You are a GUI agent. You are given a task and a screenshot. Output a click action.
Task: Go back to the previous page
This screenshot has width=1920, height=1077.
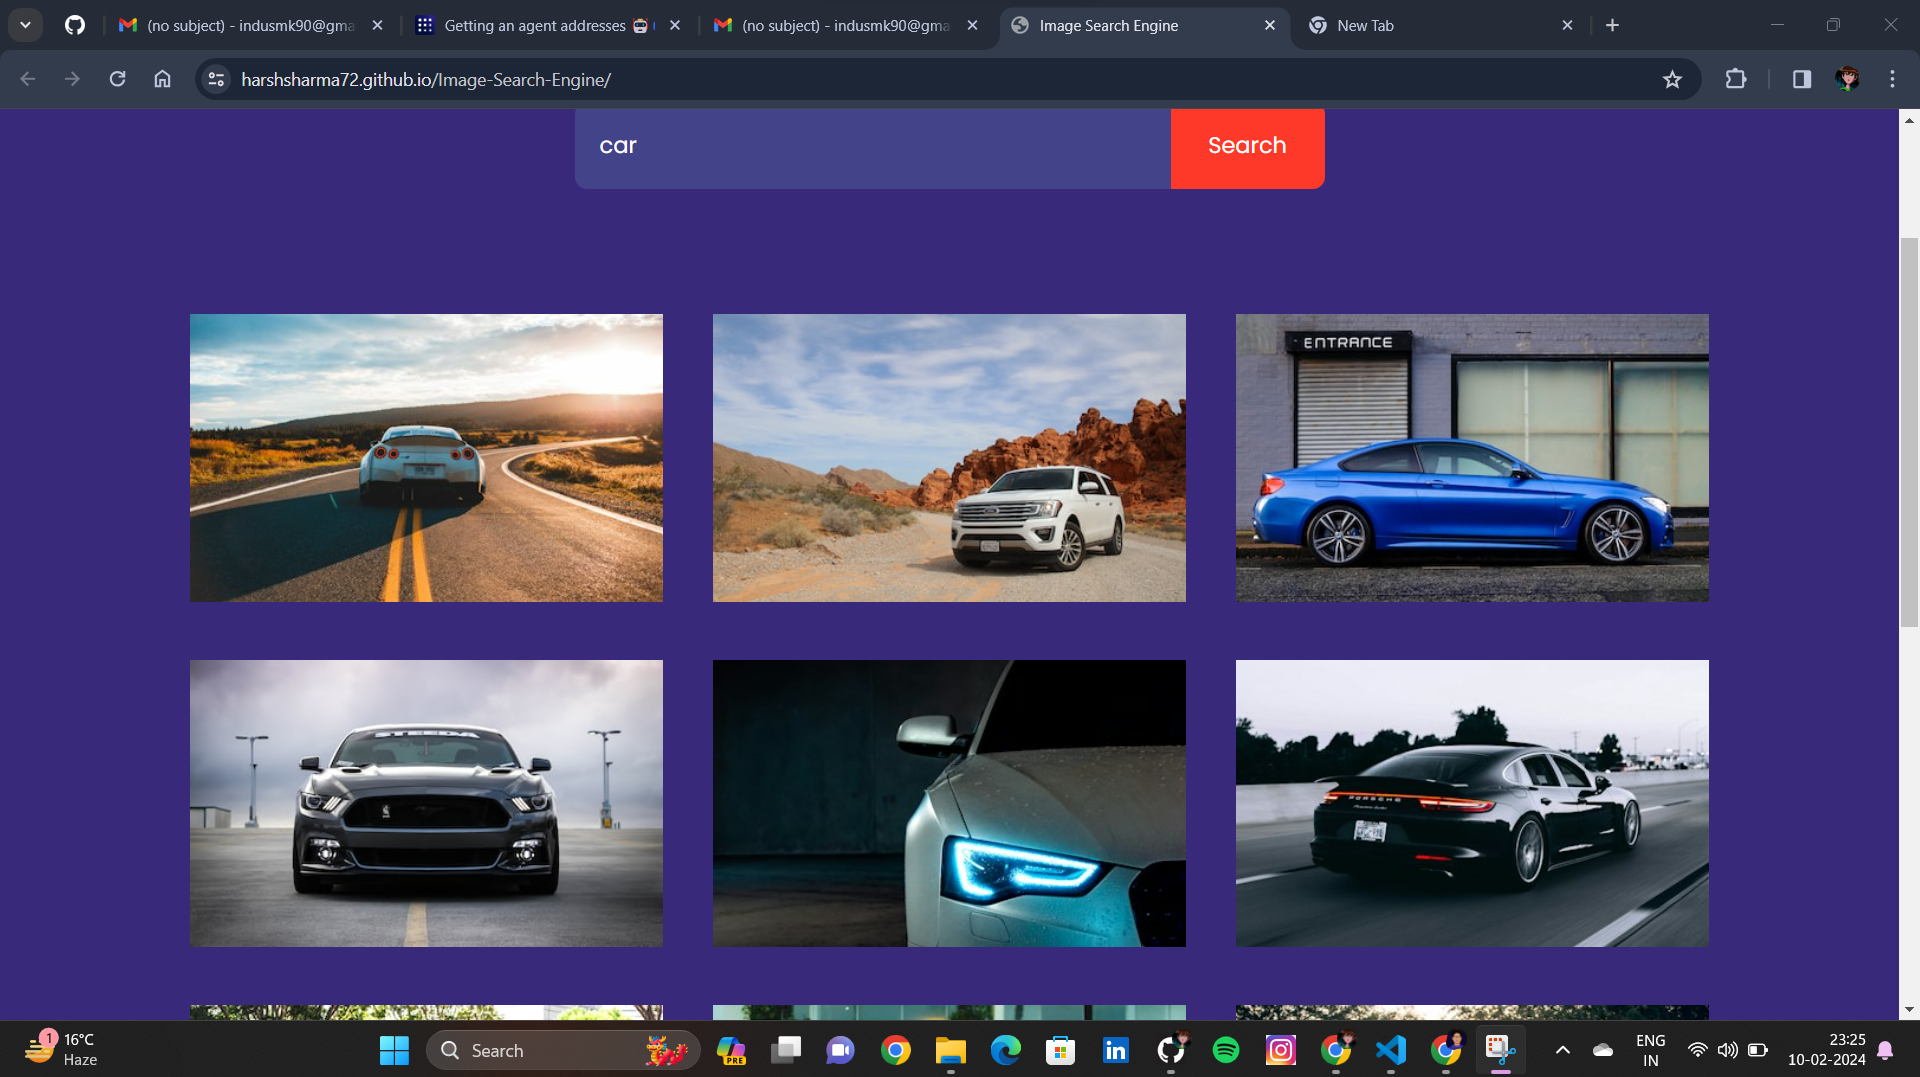pos(28,79)
